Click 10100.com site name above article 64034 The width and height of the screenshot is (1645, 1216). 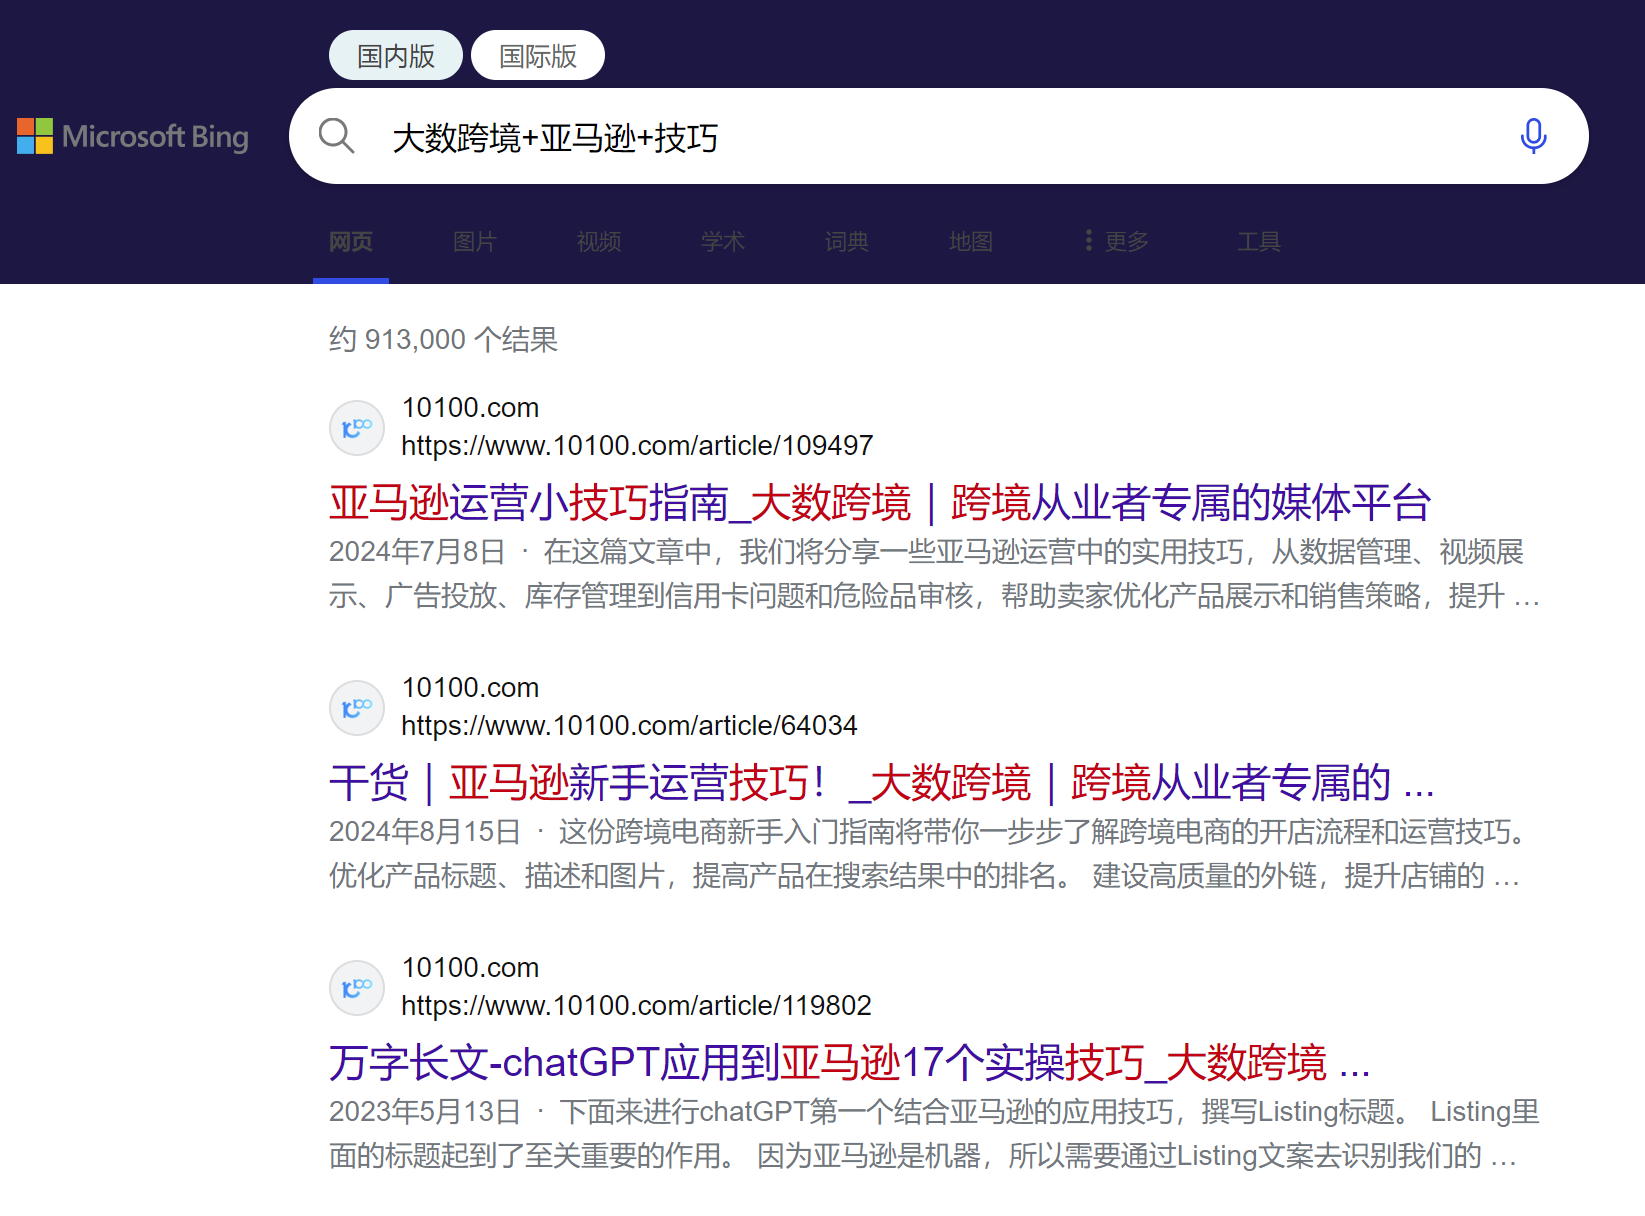470,687
